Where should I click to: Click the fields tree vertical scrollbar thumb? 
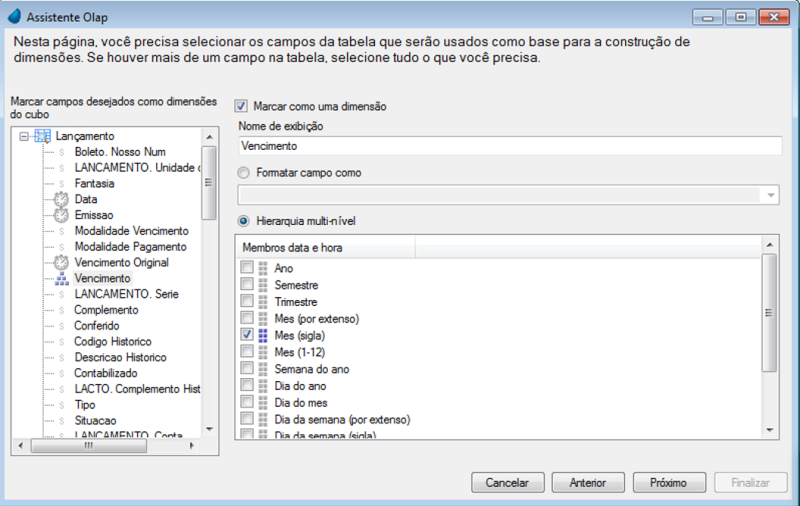coord(209,183)
